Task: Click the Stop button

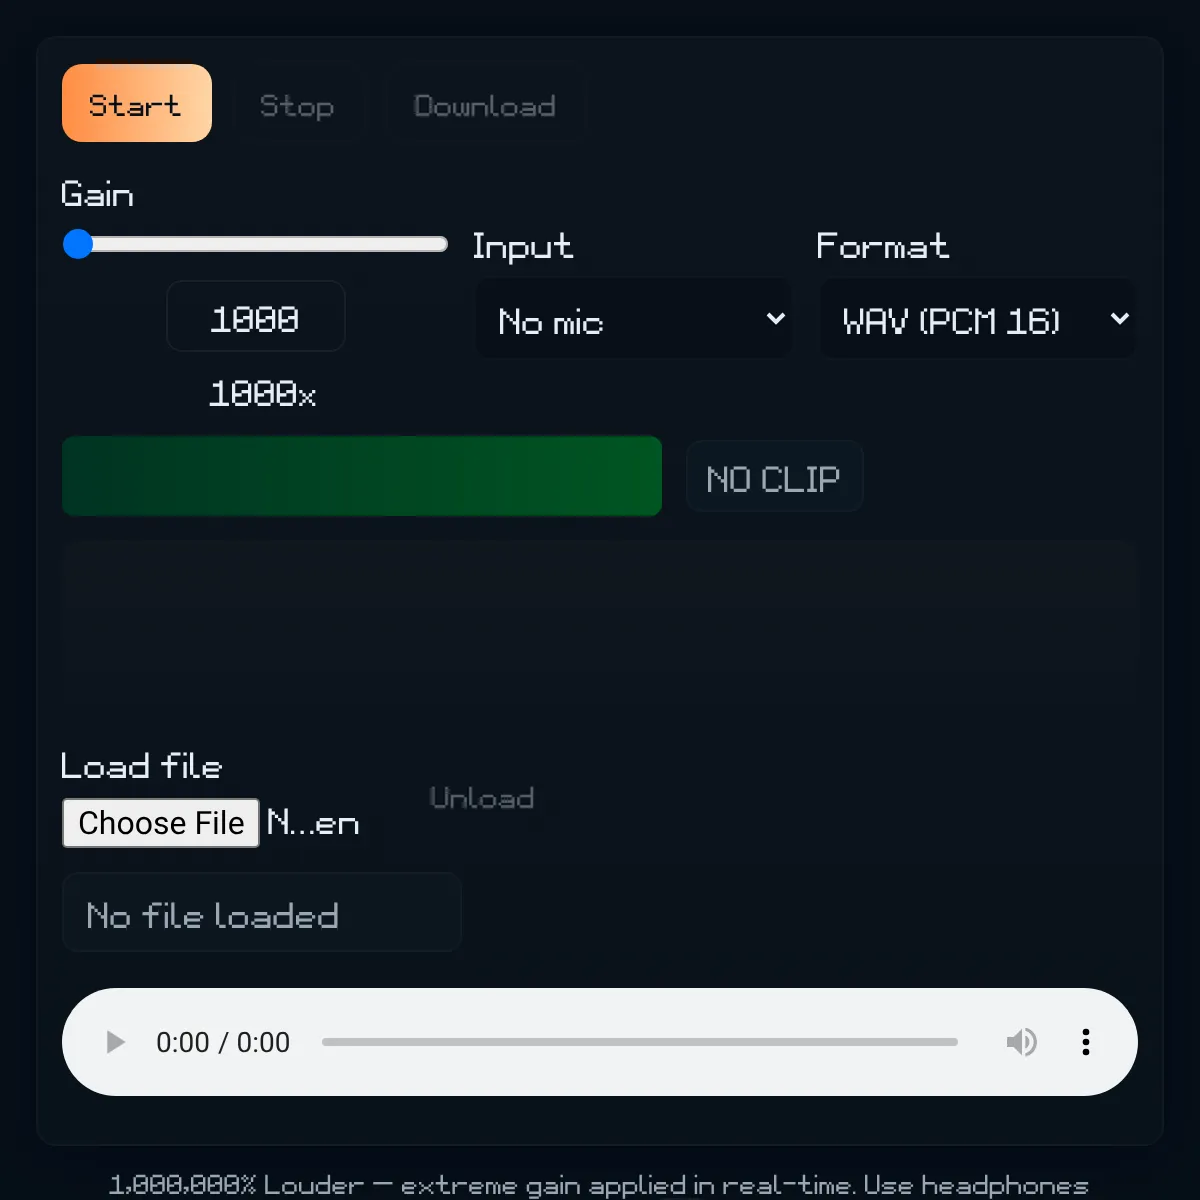Action: click(x=297, y=105)
